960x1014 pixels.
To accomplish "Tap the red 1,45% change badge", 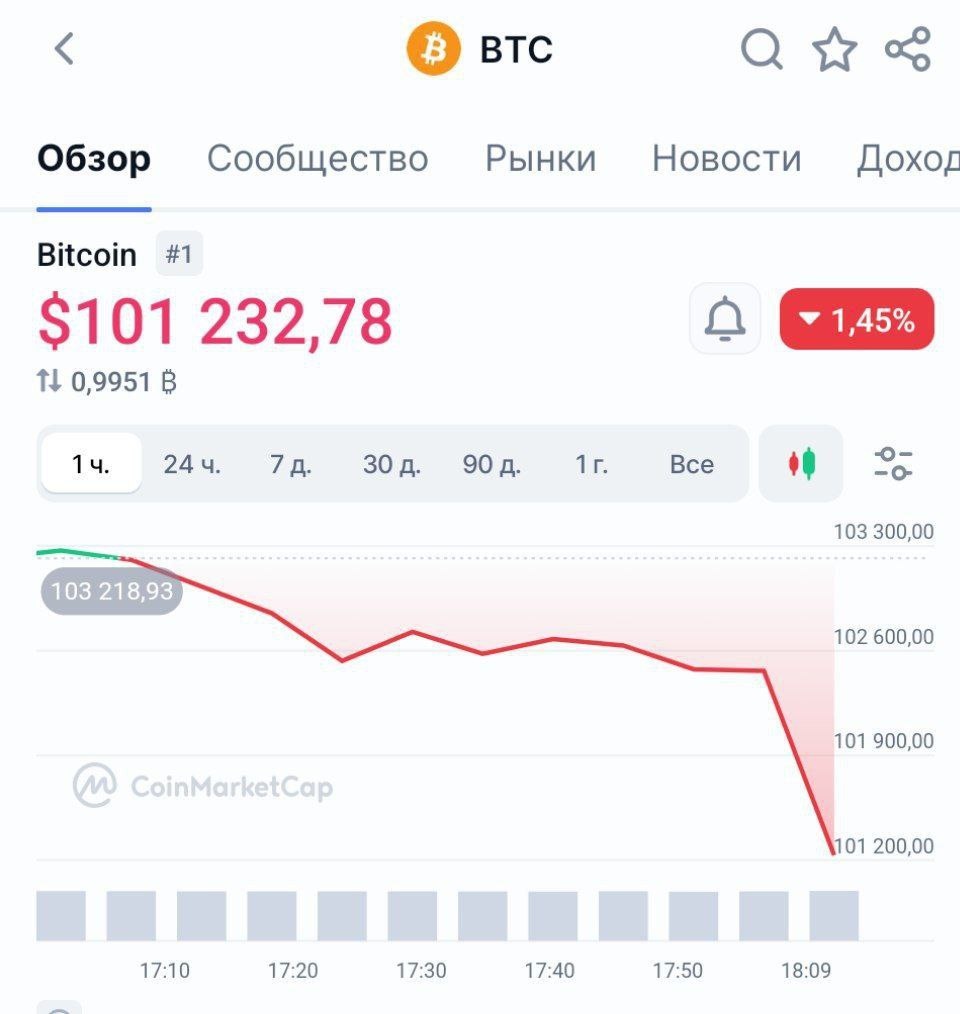I will 856,319.
